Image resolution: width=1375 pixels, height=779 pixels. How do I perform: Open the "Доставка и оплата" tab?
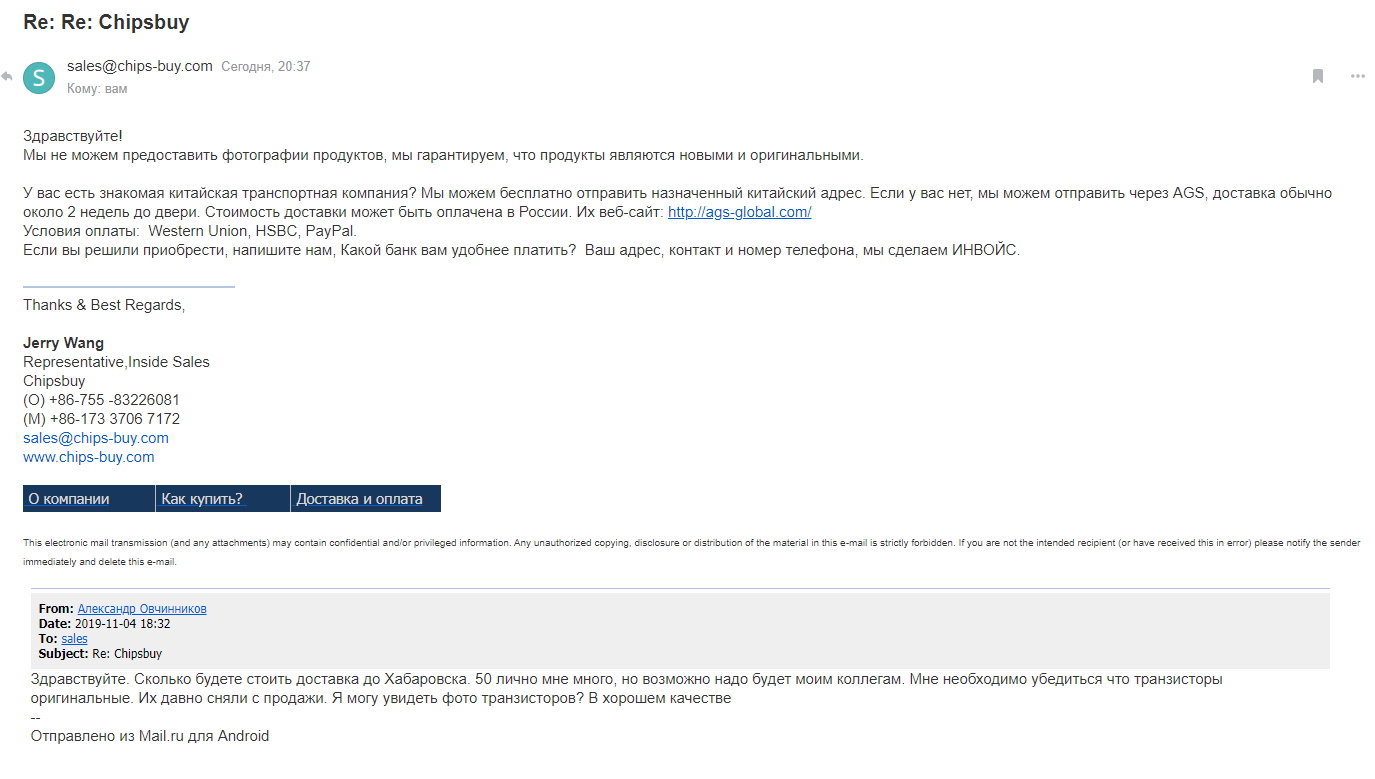point(366,499)
